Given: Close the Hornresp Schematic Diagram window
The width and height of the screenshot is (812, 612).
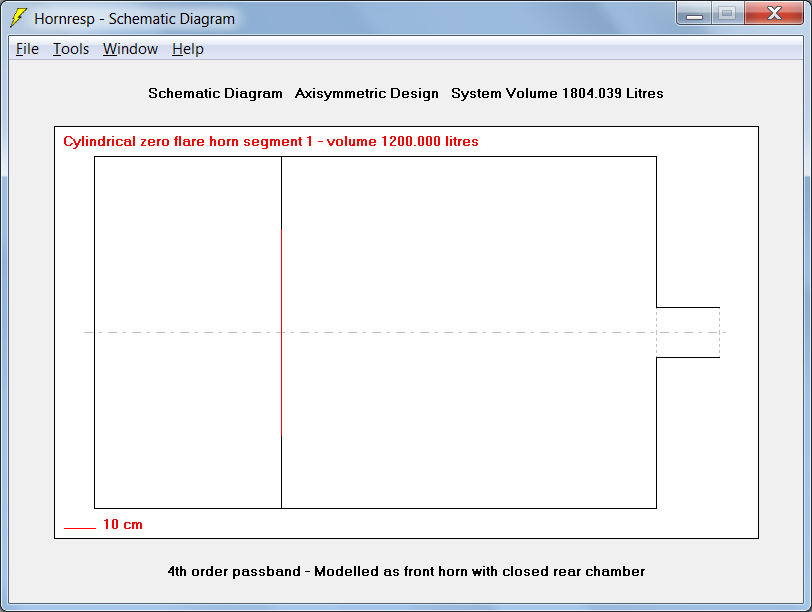Looking at the screenshot, I should click(774, 13).
